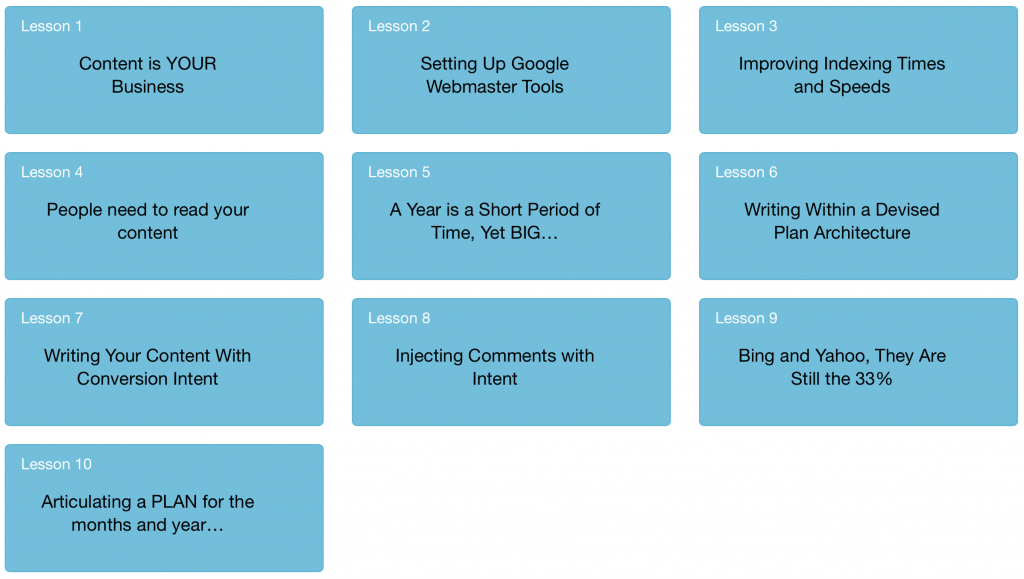The height and width of the screenshot is (579, 1024).
Task: Click the Lesson 1 label
Action: coord(52,26)
